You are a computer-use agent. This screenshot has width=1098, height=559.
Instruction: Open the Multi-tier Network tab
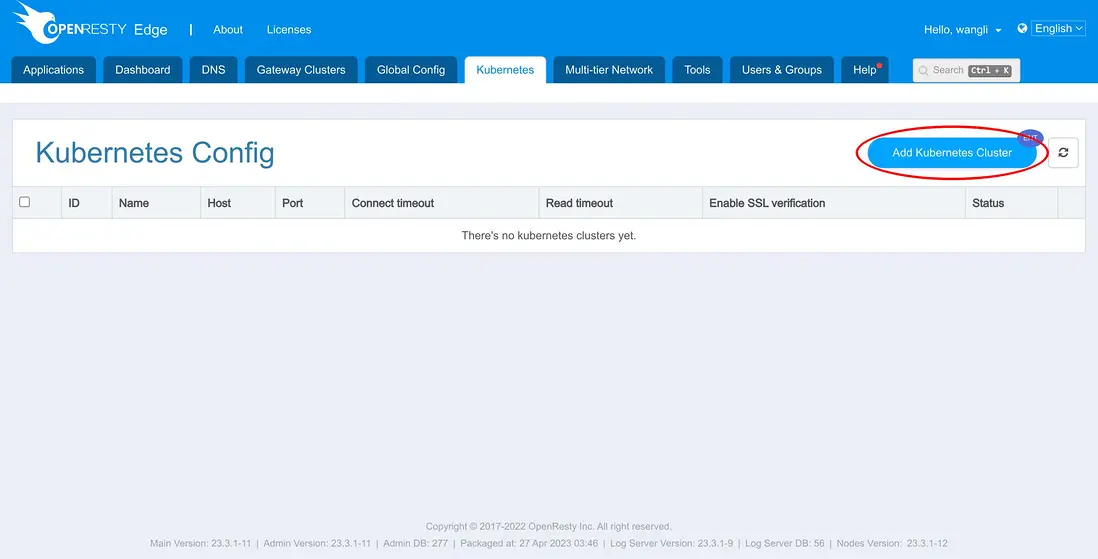tap(609, 70)
